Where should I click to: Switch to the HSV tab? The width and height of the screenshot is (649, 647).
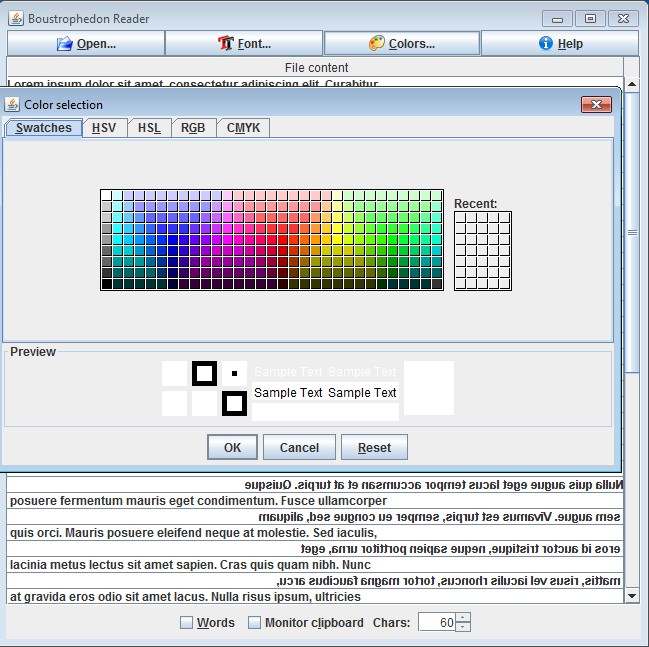(x=104, y=128)
